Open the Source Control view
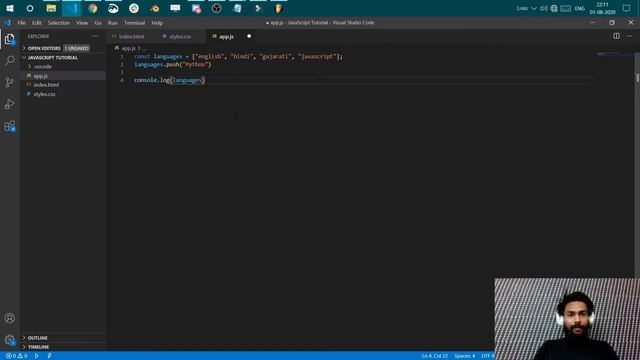640x360 pixels. click(9, 82)
